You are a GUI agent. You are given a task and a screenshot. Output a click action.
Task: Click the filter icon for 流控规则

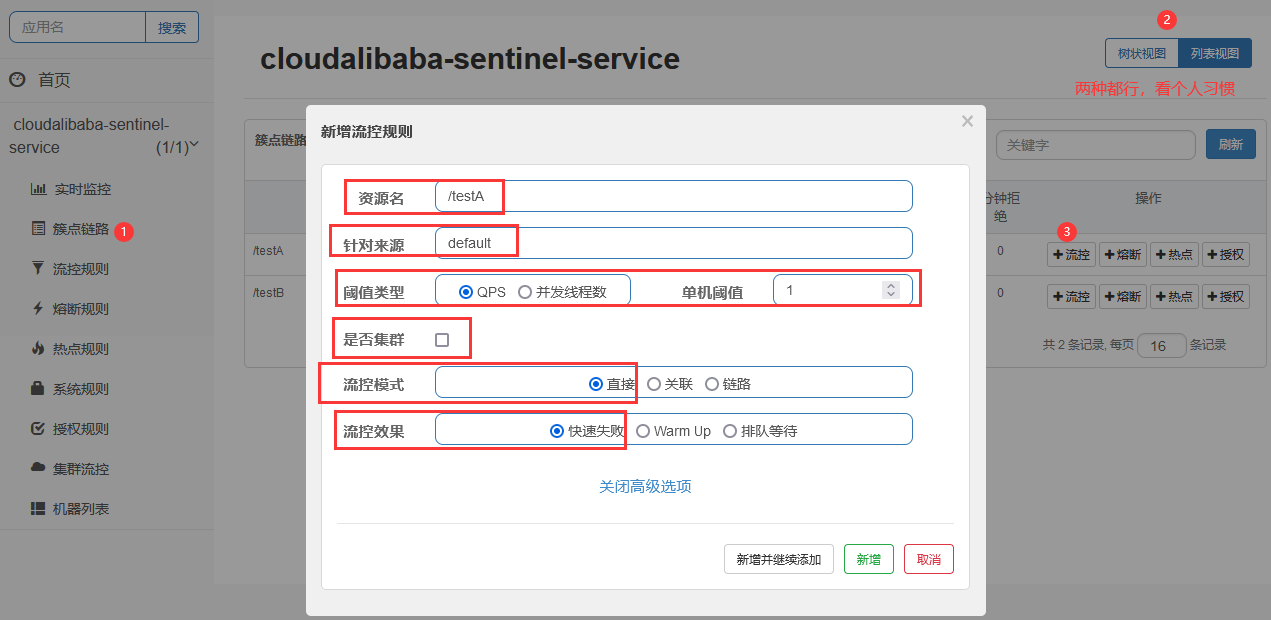38,268
